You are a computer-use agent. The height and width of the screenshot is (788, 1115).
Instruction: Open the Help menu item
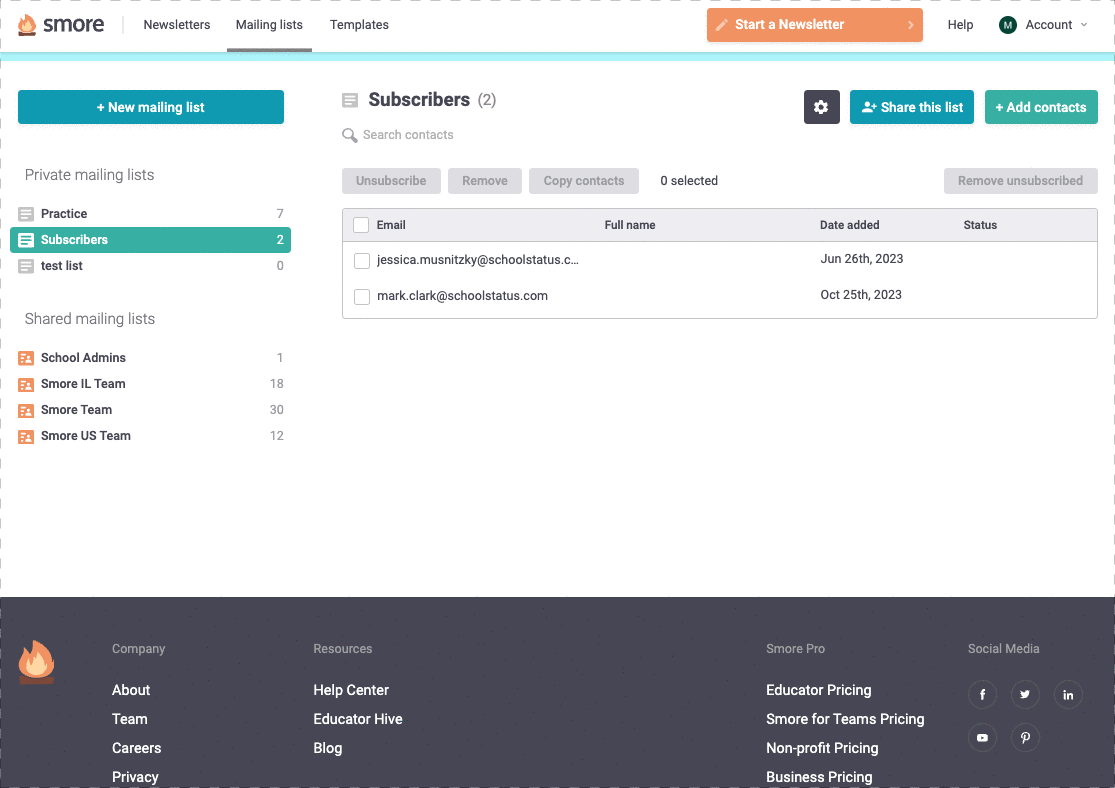[960, 25]
